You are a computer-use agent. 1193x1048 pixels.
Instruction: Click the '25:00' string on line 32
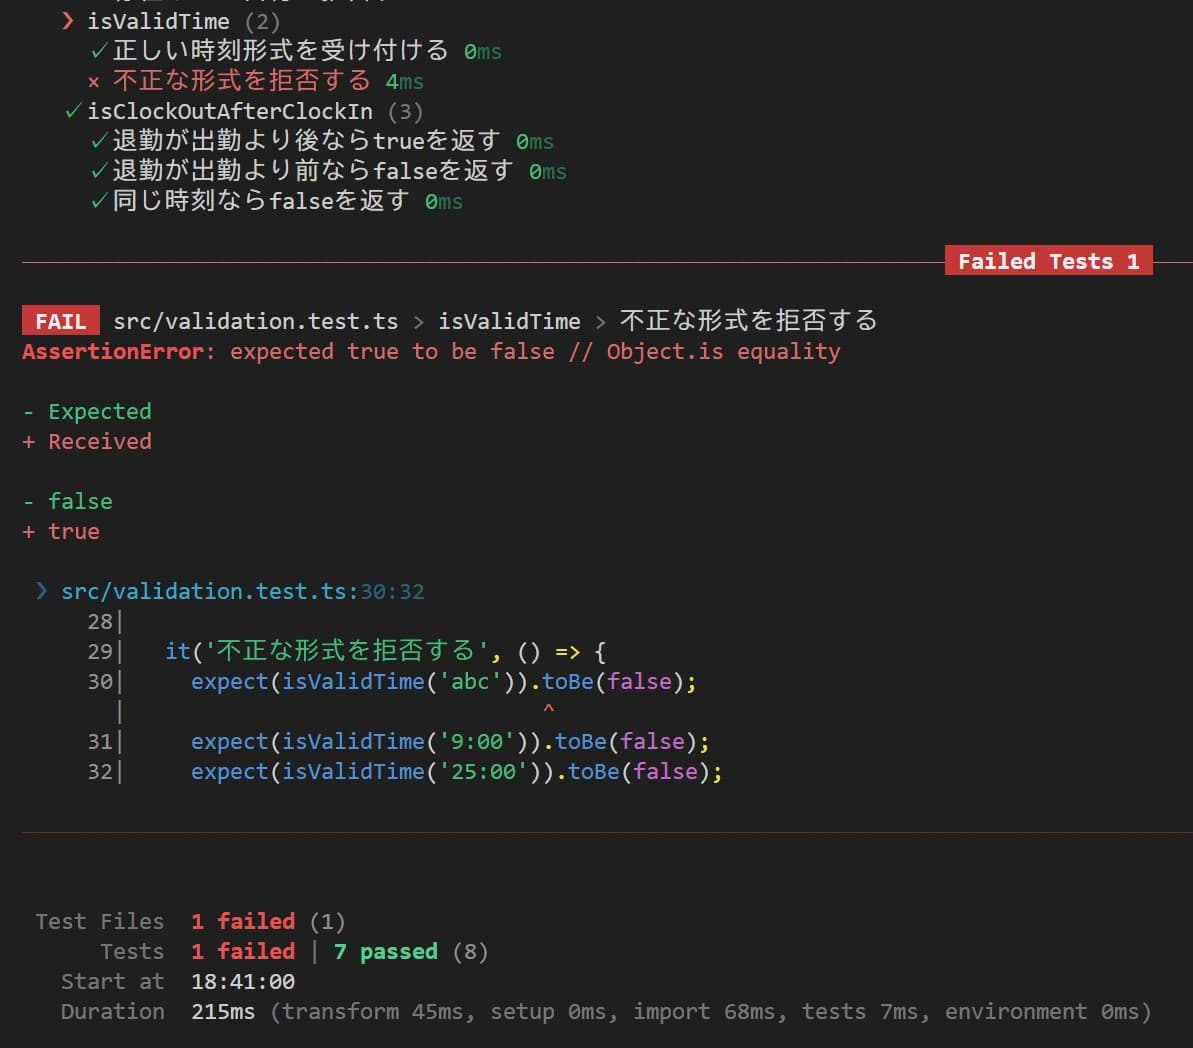click(x=483, y=771)
